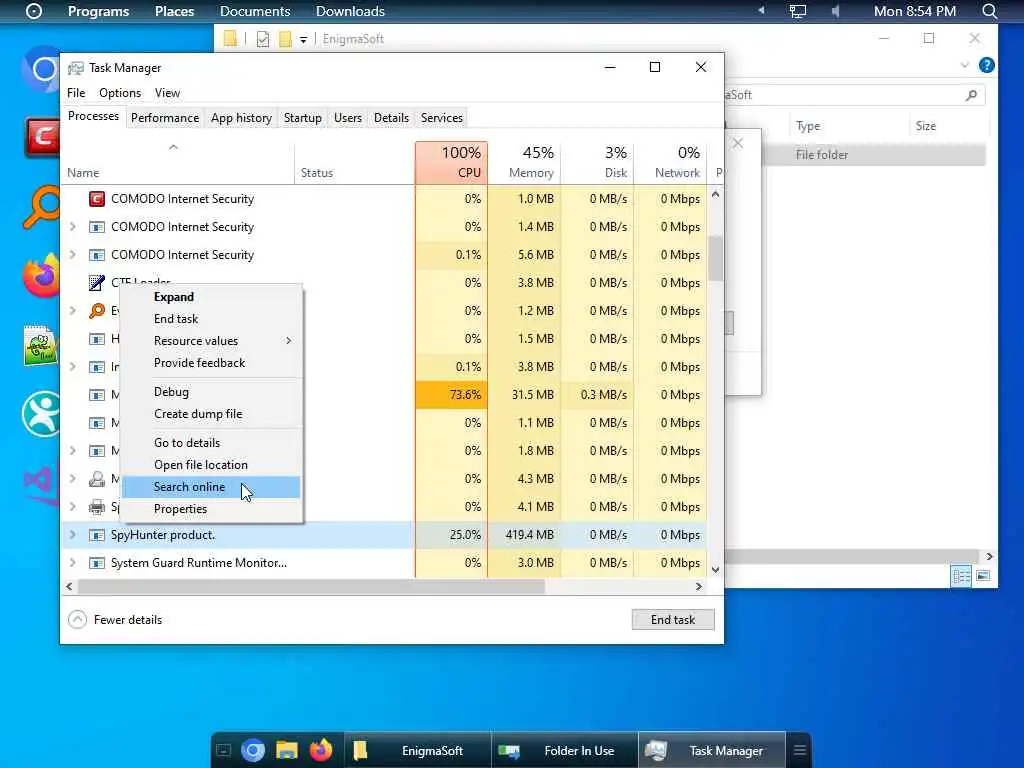
Task: Click Task Manager horizontal scrollbar thumb
Action: point(312,586)
